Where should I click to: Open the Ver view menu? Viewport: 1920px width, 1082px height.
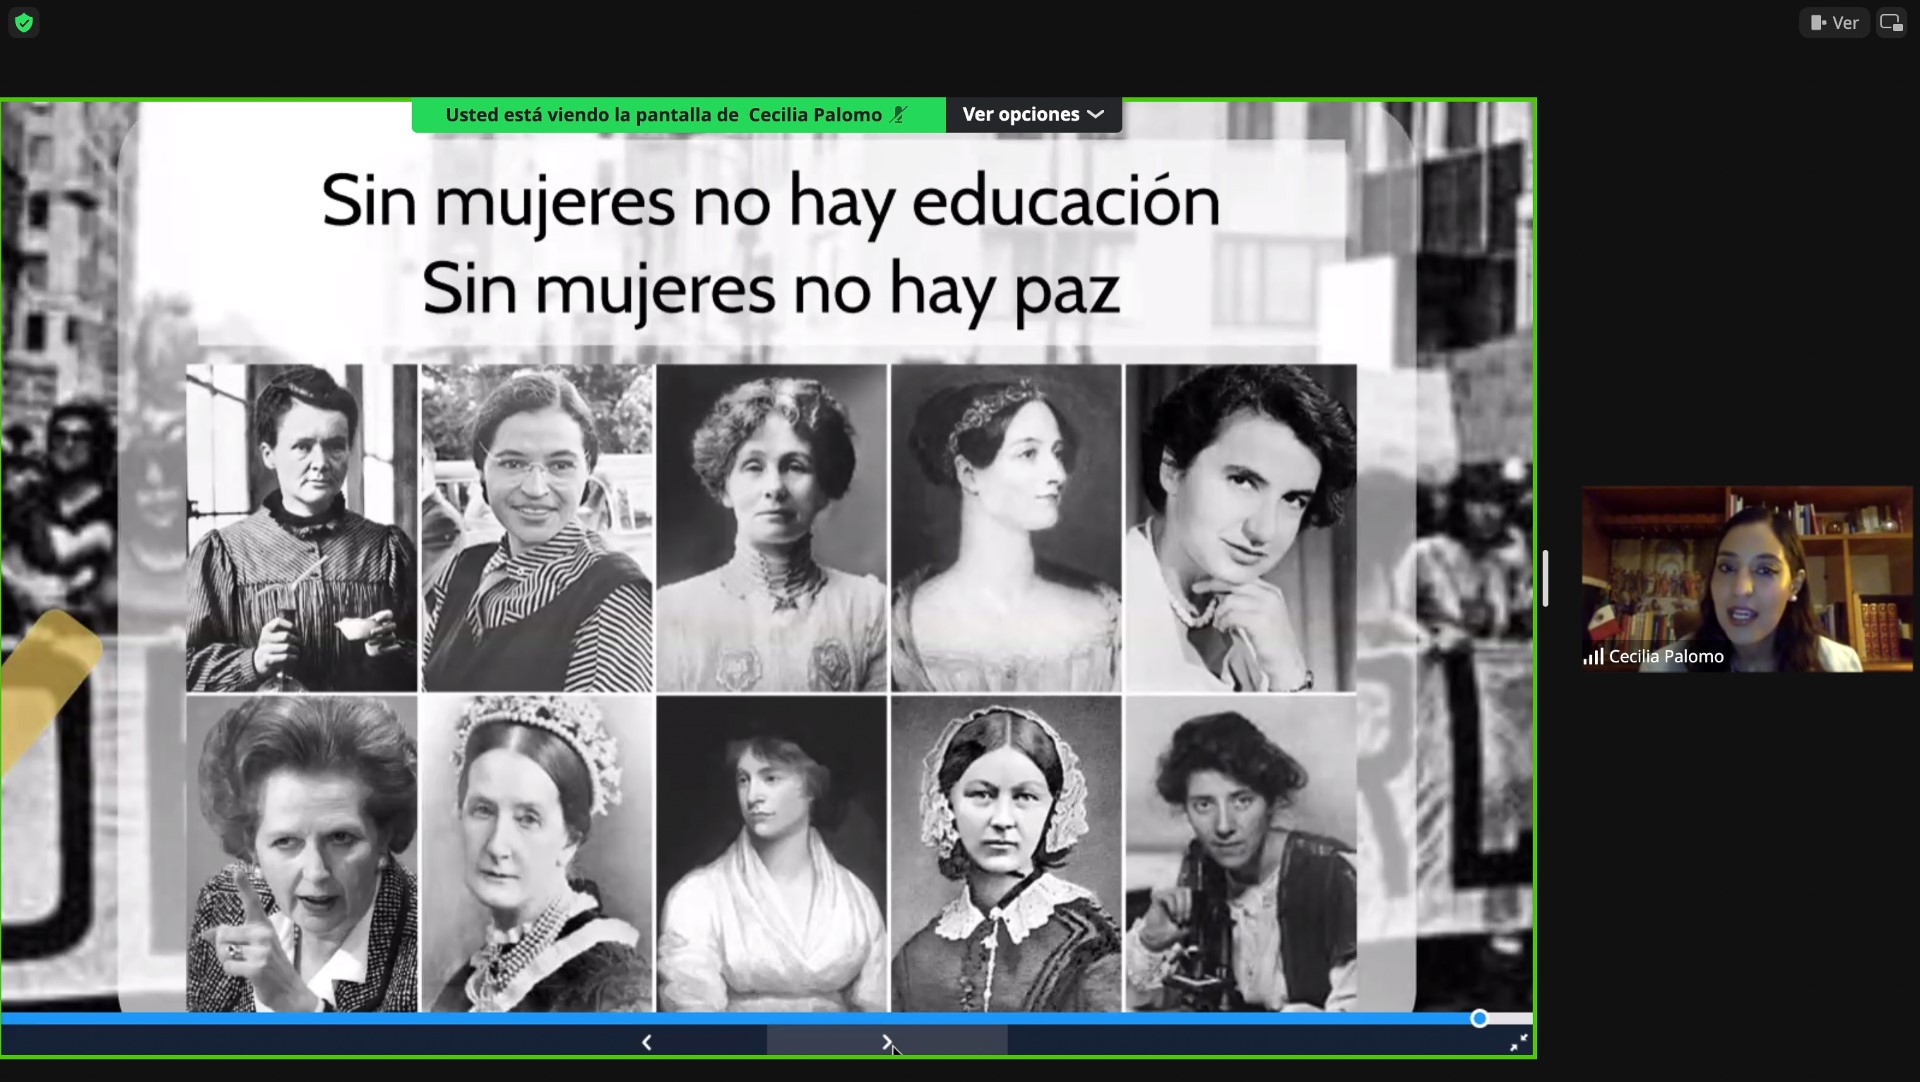(x=1834, y=22)
